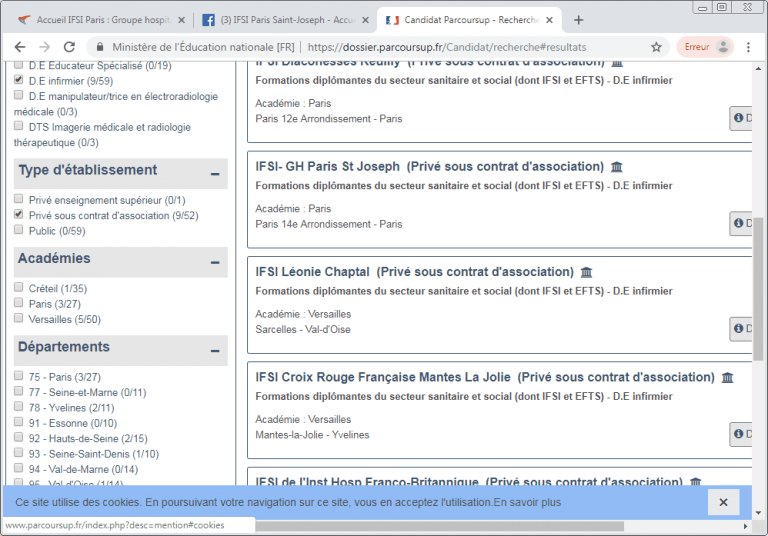
Task: Click 'Sarcelles - Val-d'Oise' location text
Action: pyautogui.click(x=303, y=330)
